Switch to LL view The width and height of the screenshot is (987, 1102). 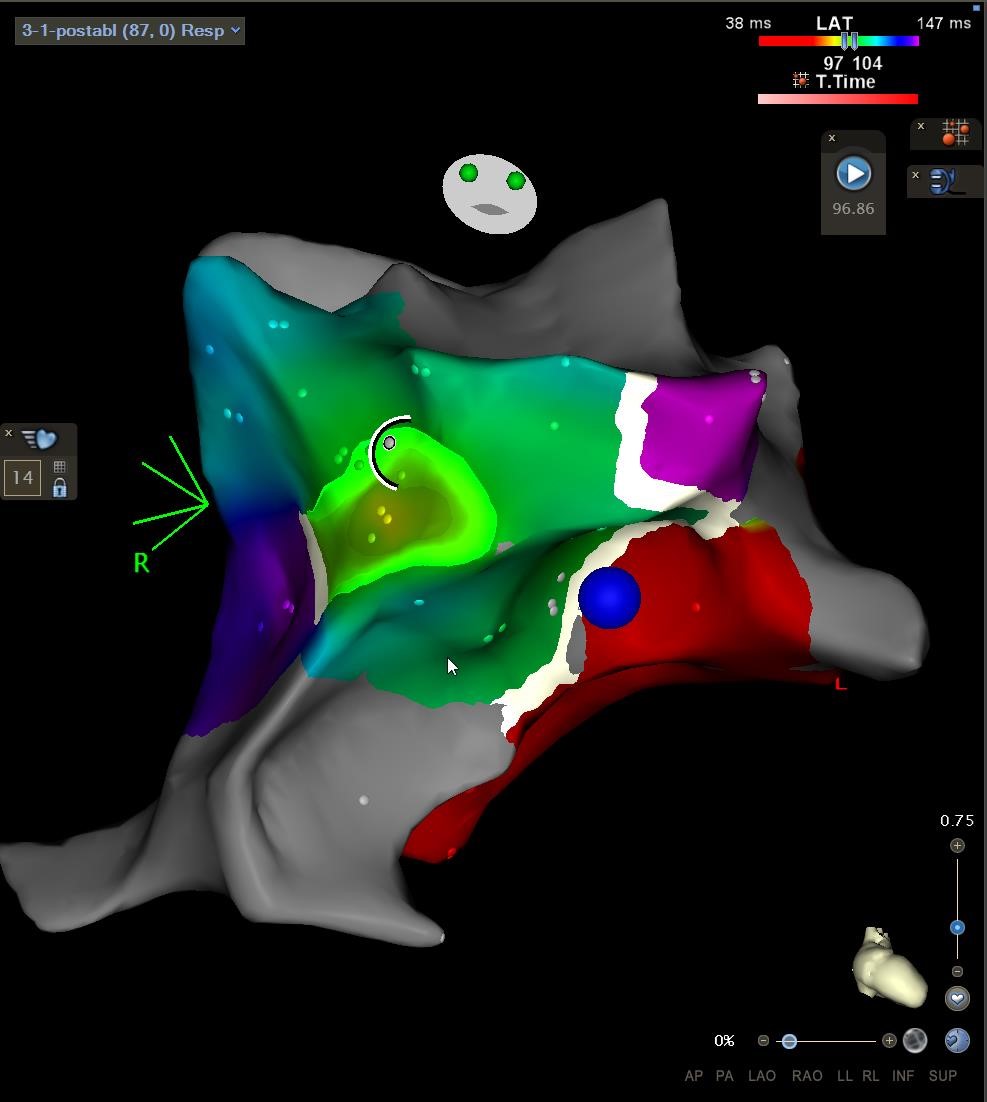point(844,1076)
